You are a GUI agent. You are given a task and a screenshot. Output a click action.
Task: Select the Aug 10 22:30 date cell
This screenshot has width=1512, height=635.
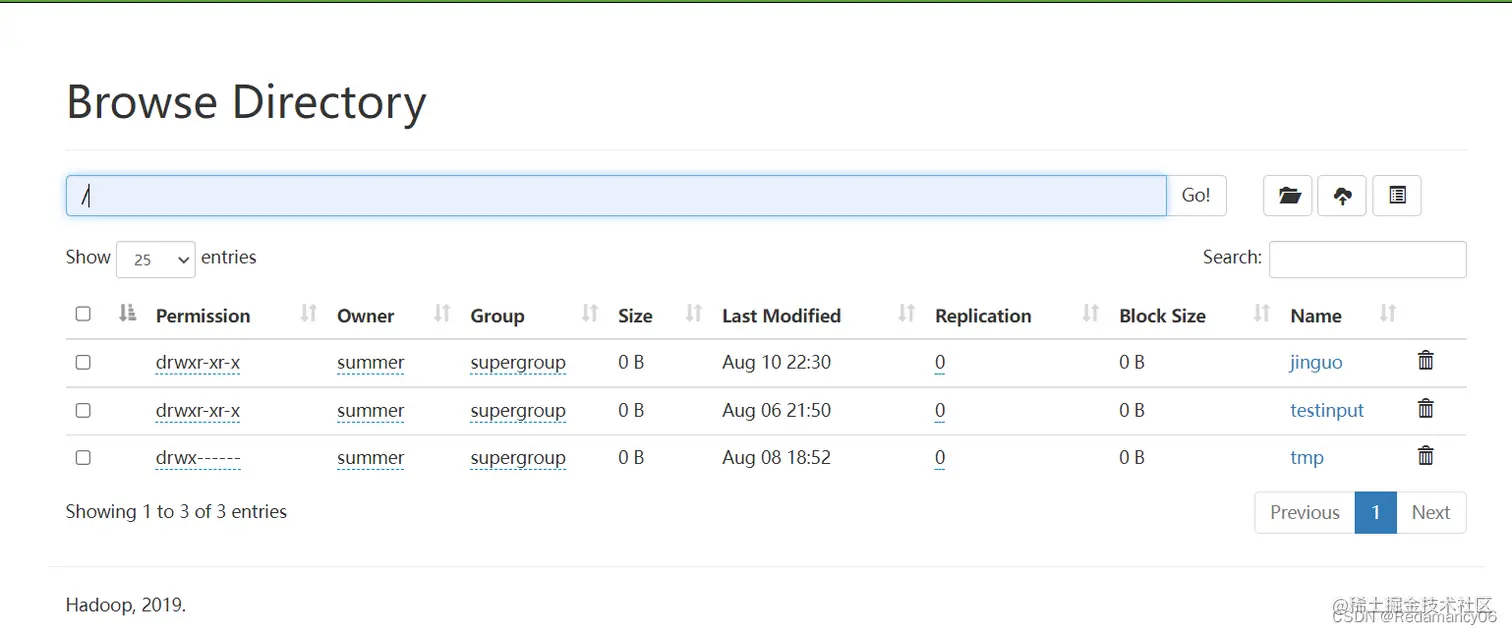pyautogui.click(x=776, y=362)
